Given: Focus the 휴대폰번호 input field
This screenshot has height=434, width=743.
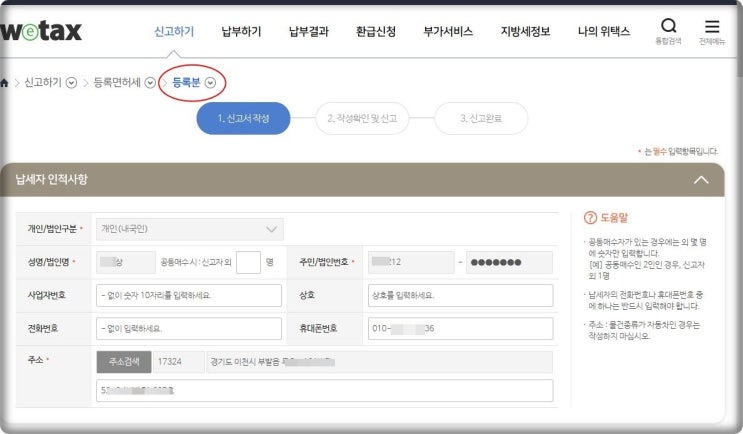Looking at the screenshot, I should [x=460, y=328].
